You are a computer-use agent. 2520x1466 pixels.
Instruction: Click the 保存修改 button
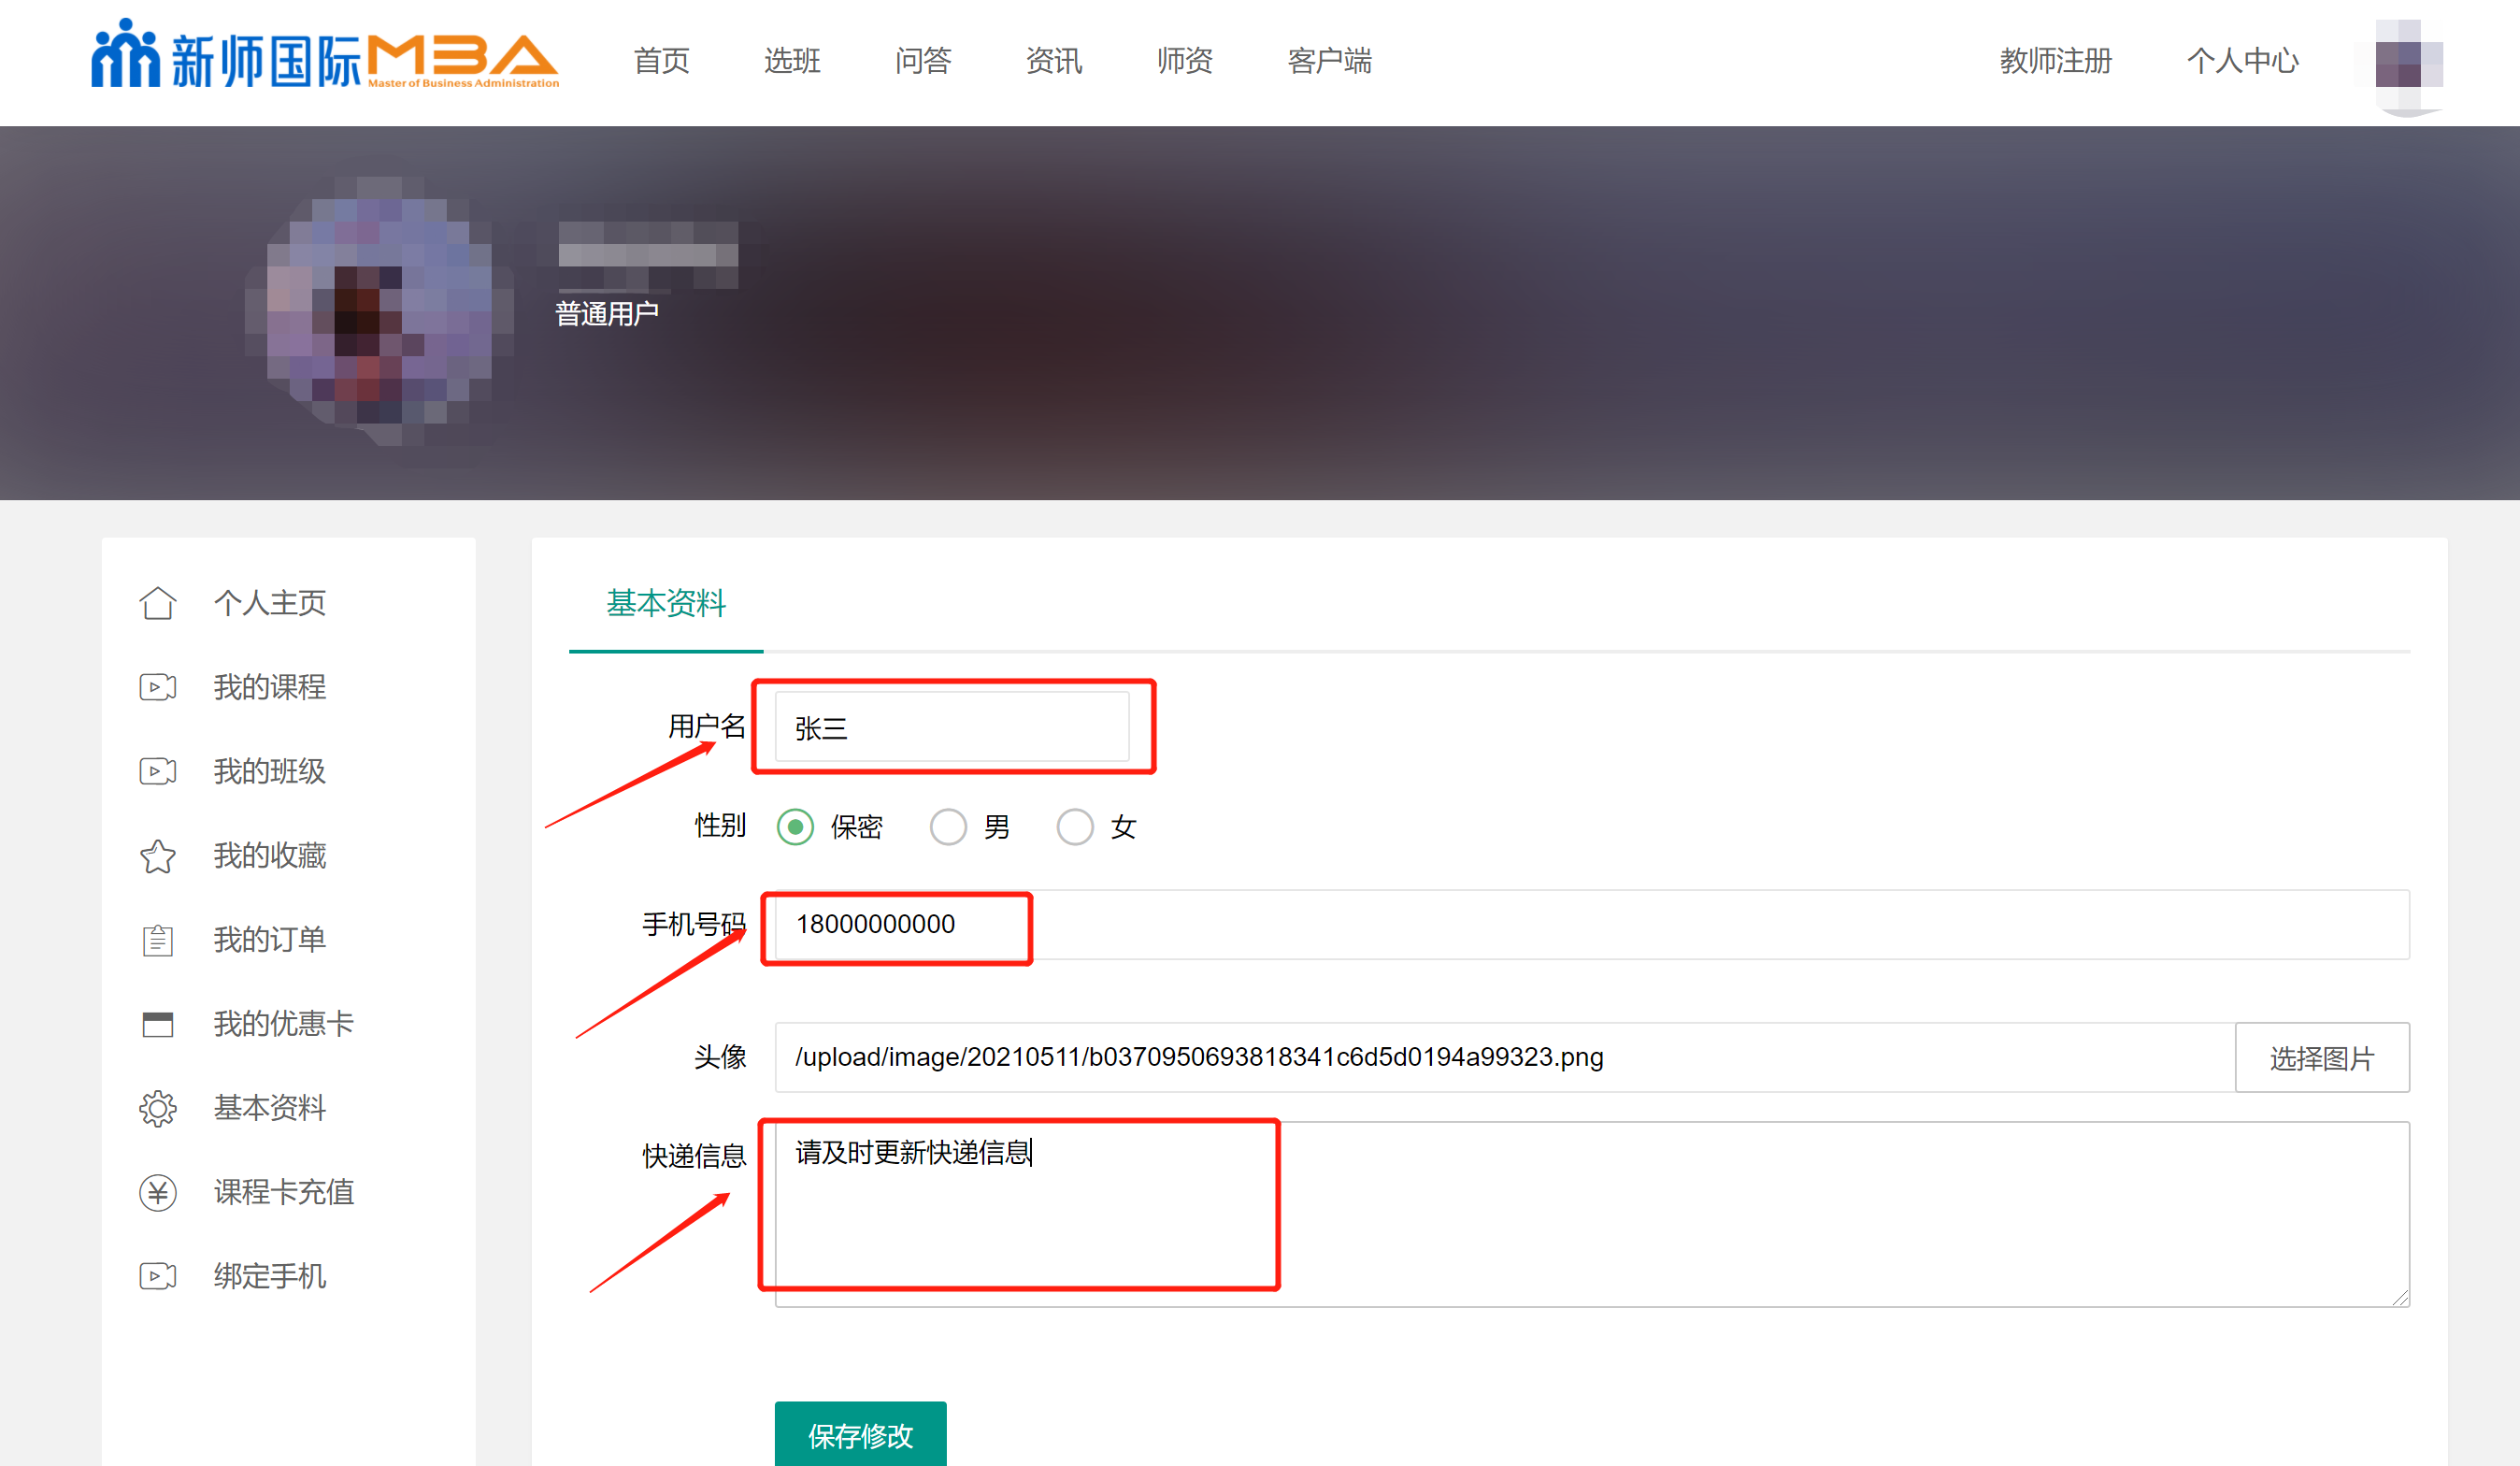coord(860,1435)
